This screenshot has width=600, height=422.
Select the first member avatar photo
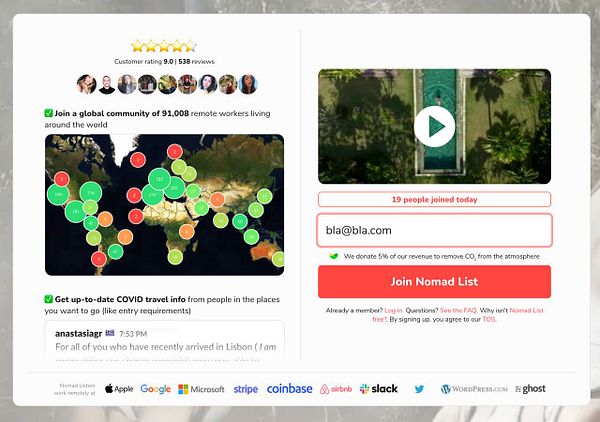coord(86,84)
